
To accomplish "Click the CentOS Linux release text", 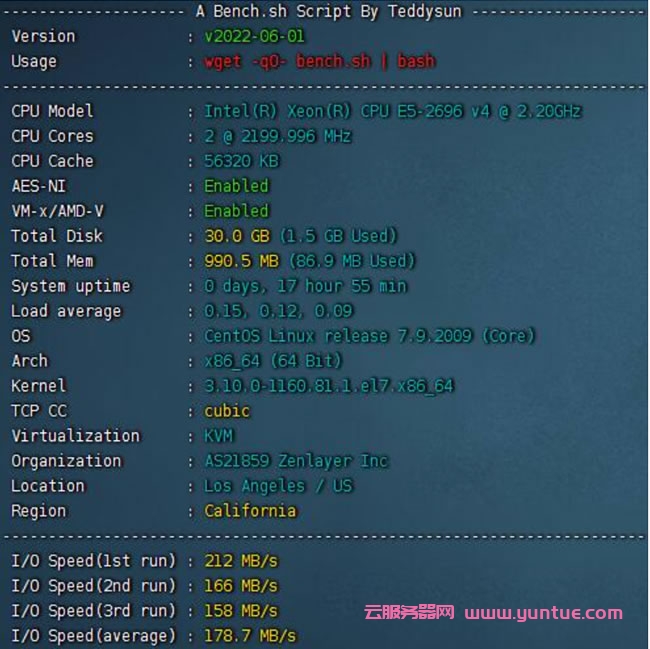I will (369, 336).
